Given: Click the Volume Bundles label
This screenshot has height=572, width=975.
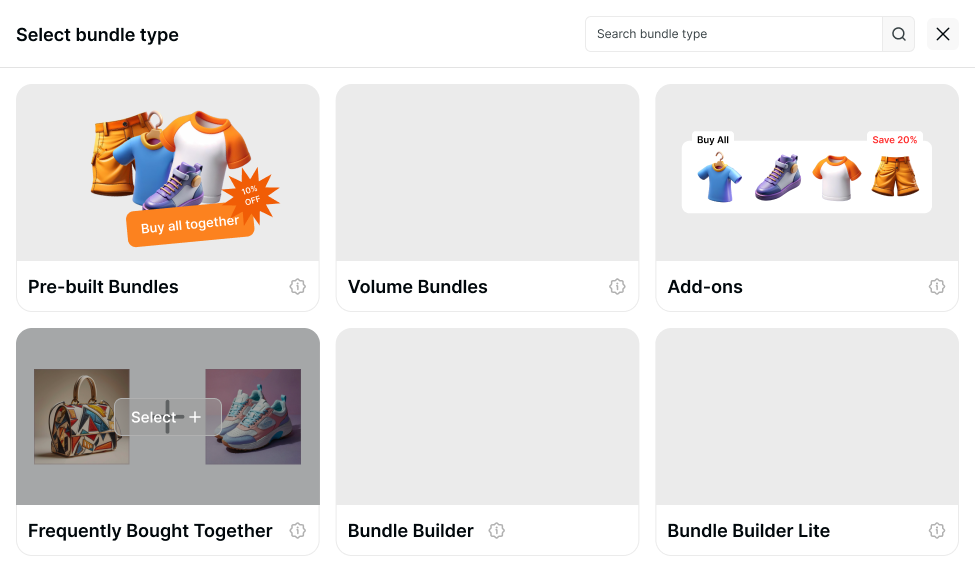Looking at the screenshot, I should coord(418,287).
